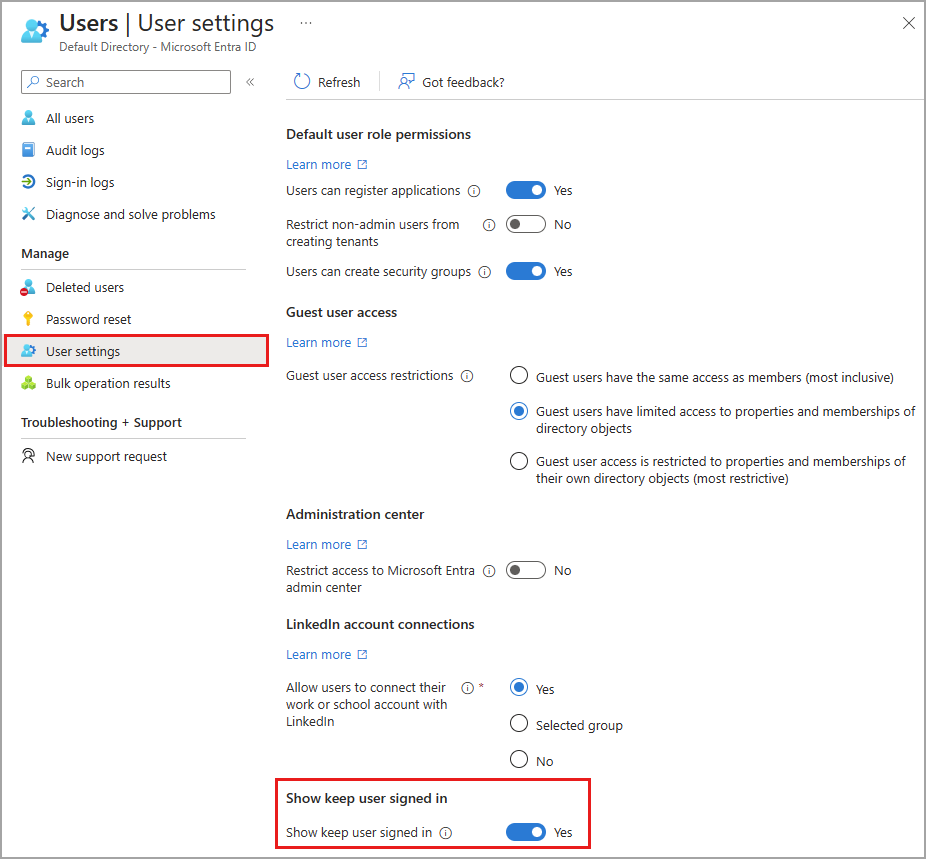926x859 pixels.
Task: Click the New support request headset icon
Action: (x=28, y=456)
